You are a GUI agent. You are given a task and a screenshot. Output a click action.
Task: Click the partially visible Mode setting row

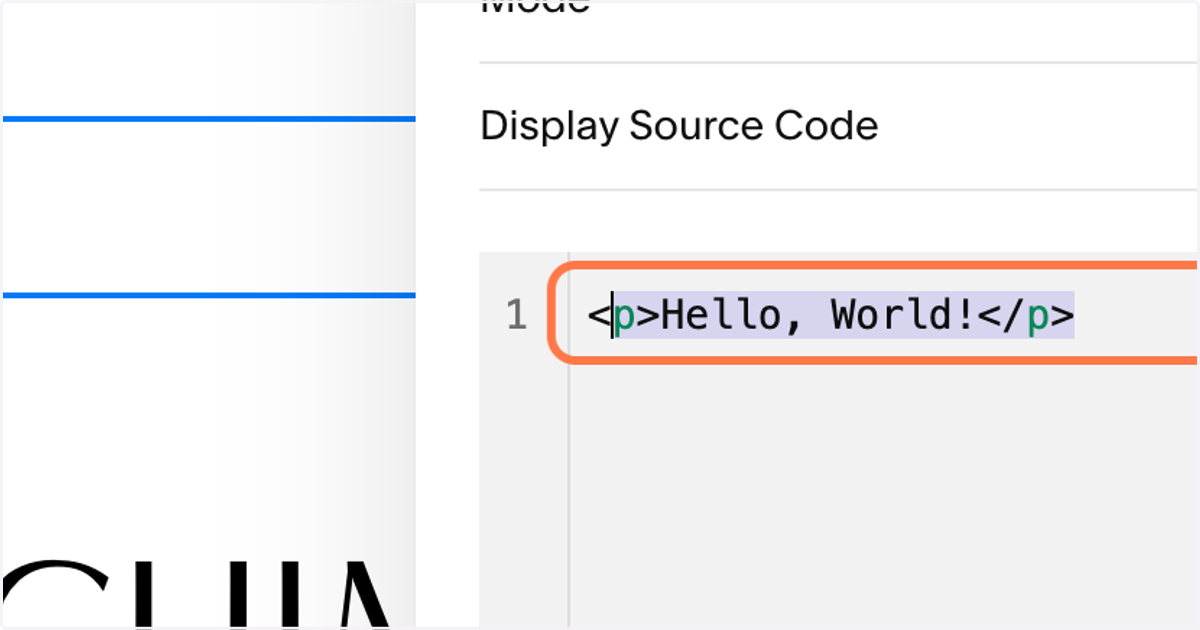point(839,30)
